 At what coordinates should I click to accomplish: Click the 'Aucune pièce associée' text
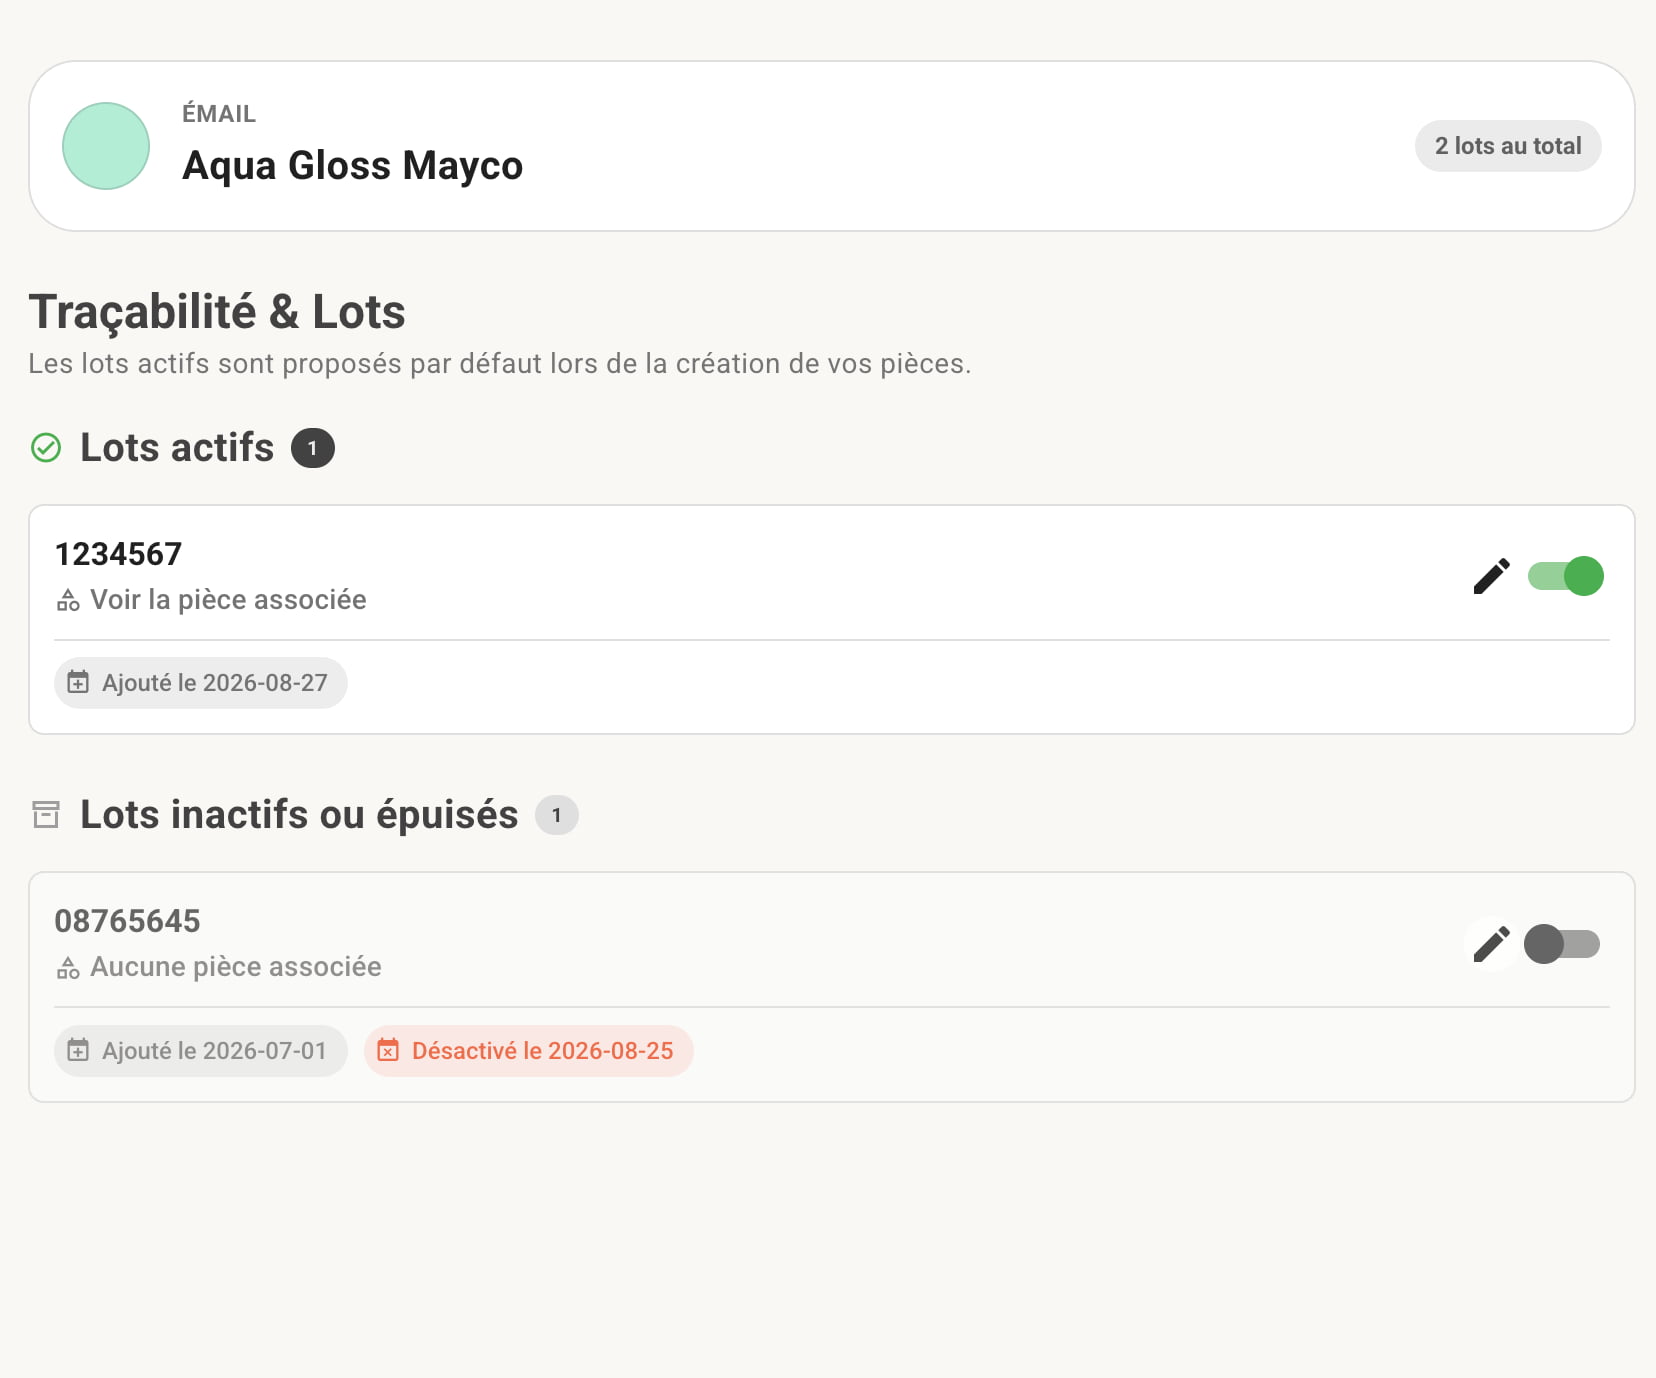point(236,967)
